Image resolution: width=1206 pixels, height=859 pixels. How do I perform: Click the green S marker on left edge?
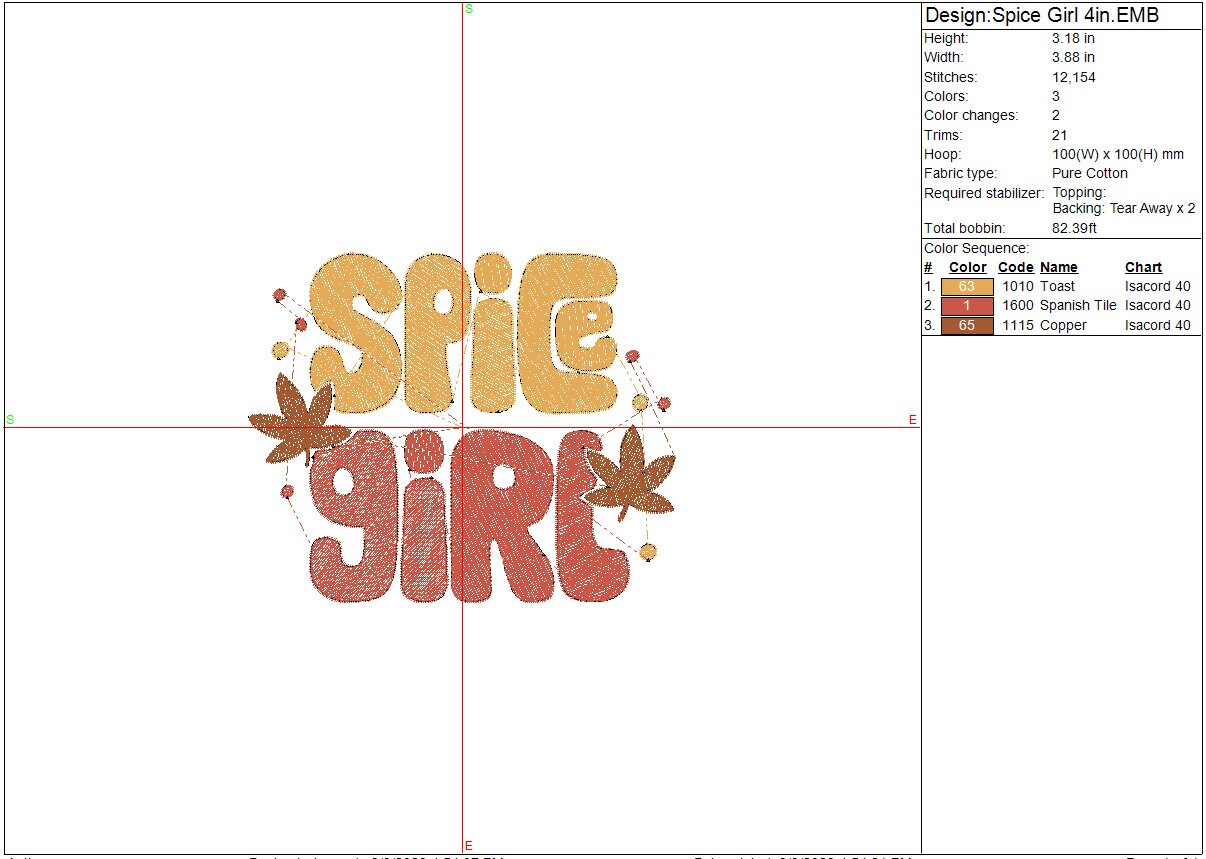(10, 420)
